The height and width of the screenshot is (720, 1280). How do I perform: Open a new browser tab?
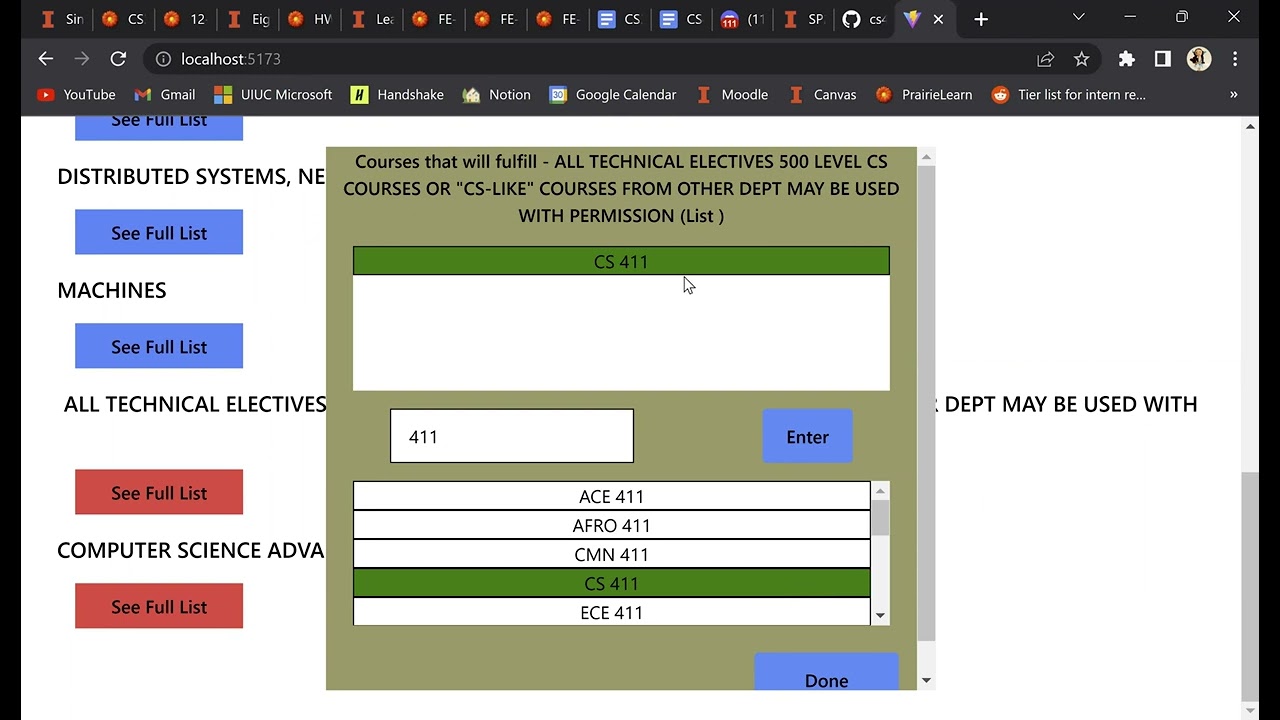coord(981,19)
